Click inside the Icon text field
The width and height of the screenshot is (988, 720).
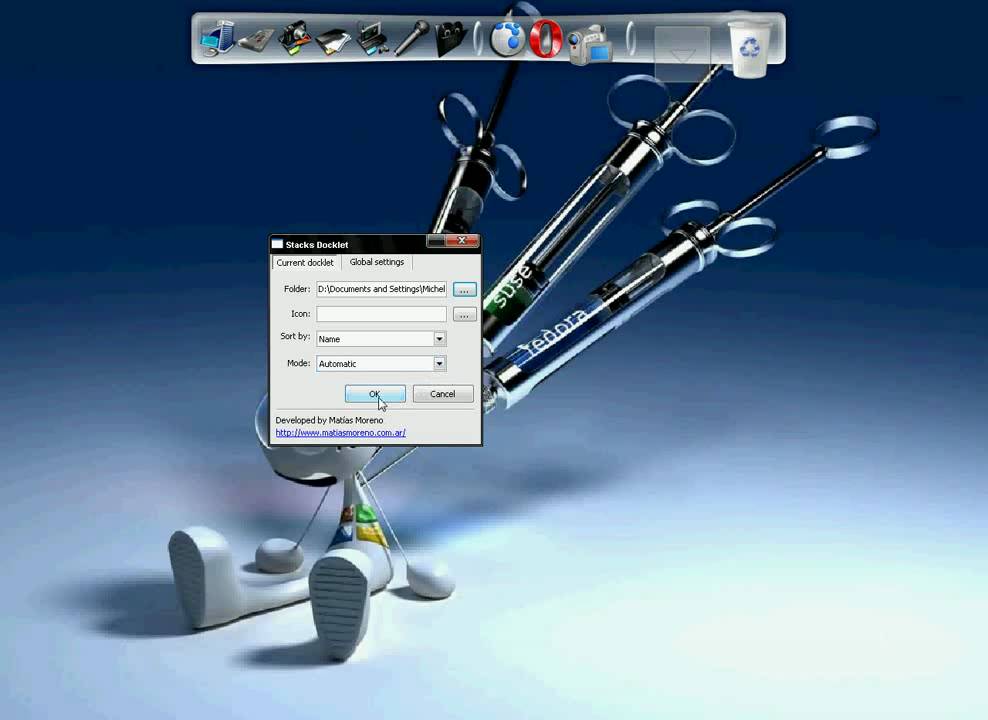pos(380,313)
